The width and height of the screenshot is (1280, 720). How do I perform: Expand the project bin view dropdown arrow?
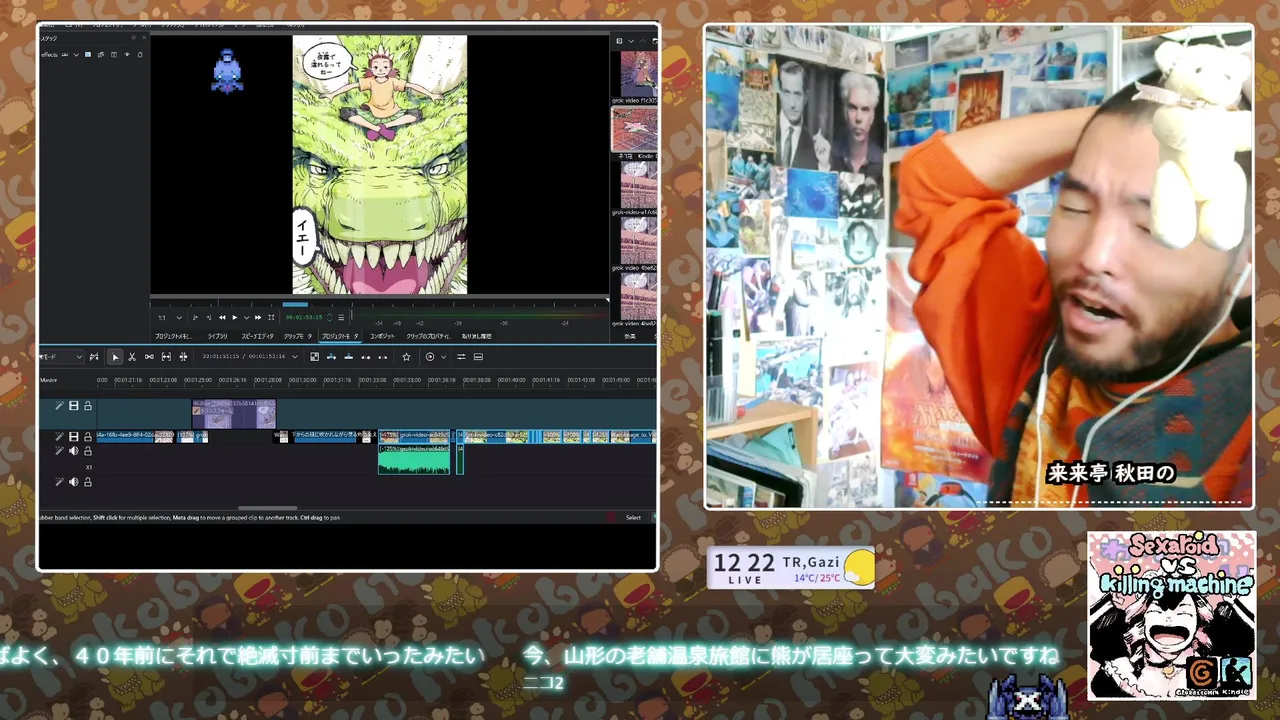click(x=630, y=41)
